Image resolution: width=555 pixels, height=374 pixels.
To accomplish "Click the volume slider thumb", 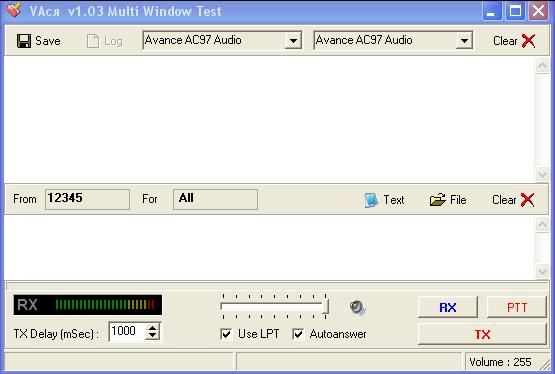I will tap(325, 306).
